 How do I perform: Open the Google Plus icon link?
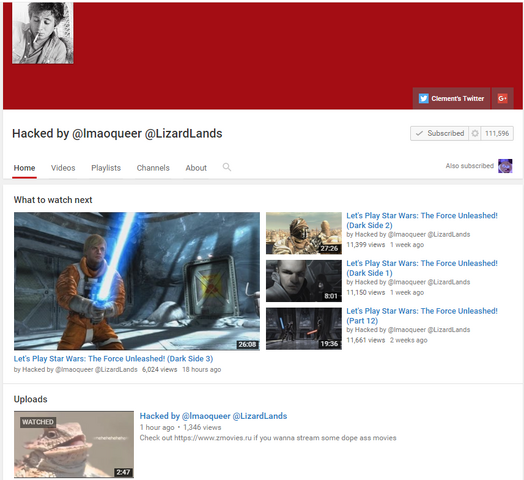pyautogui.click(x=502, y=99)
